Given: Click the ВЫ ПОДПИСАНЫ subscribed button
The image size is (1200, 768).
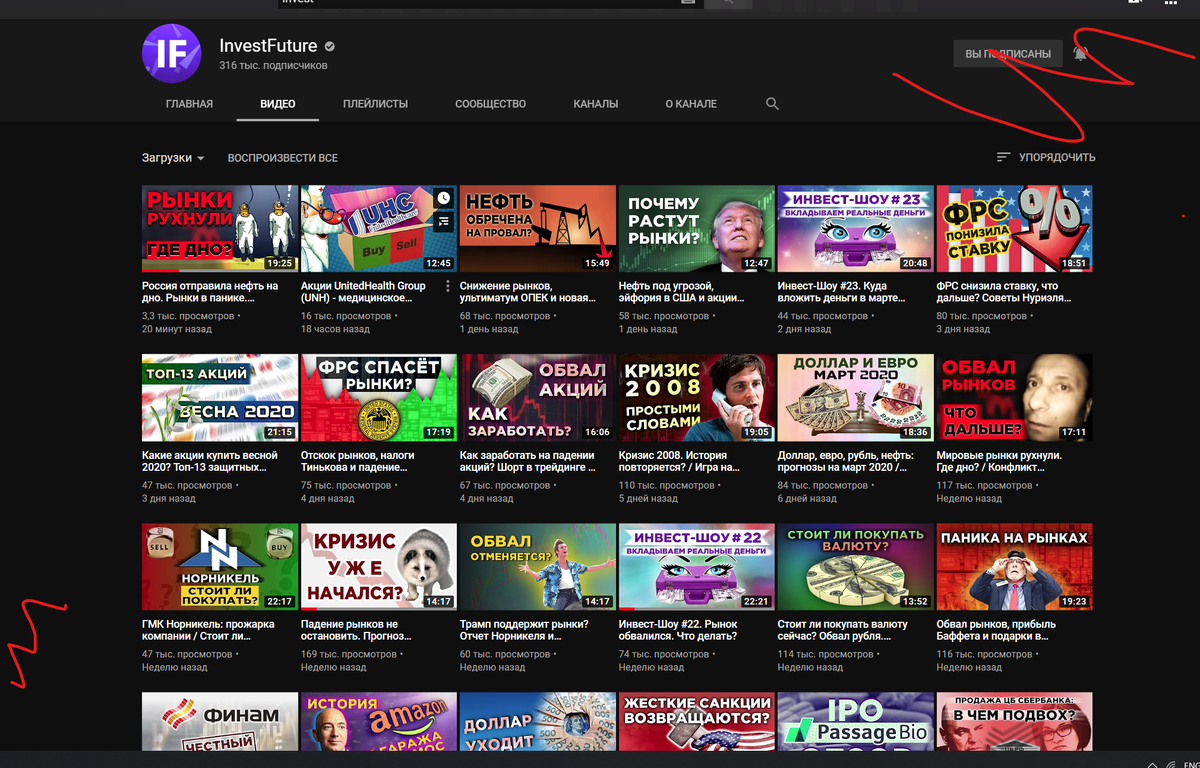Looking at the screenshot, I should click(x=1008, y=54).
